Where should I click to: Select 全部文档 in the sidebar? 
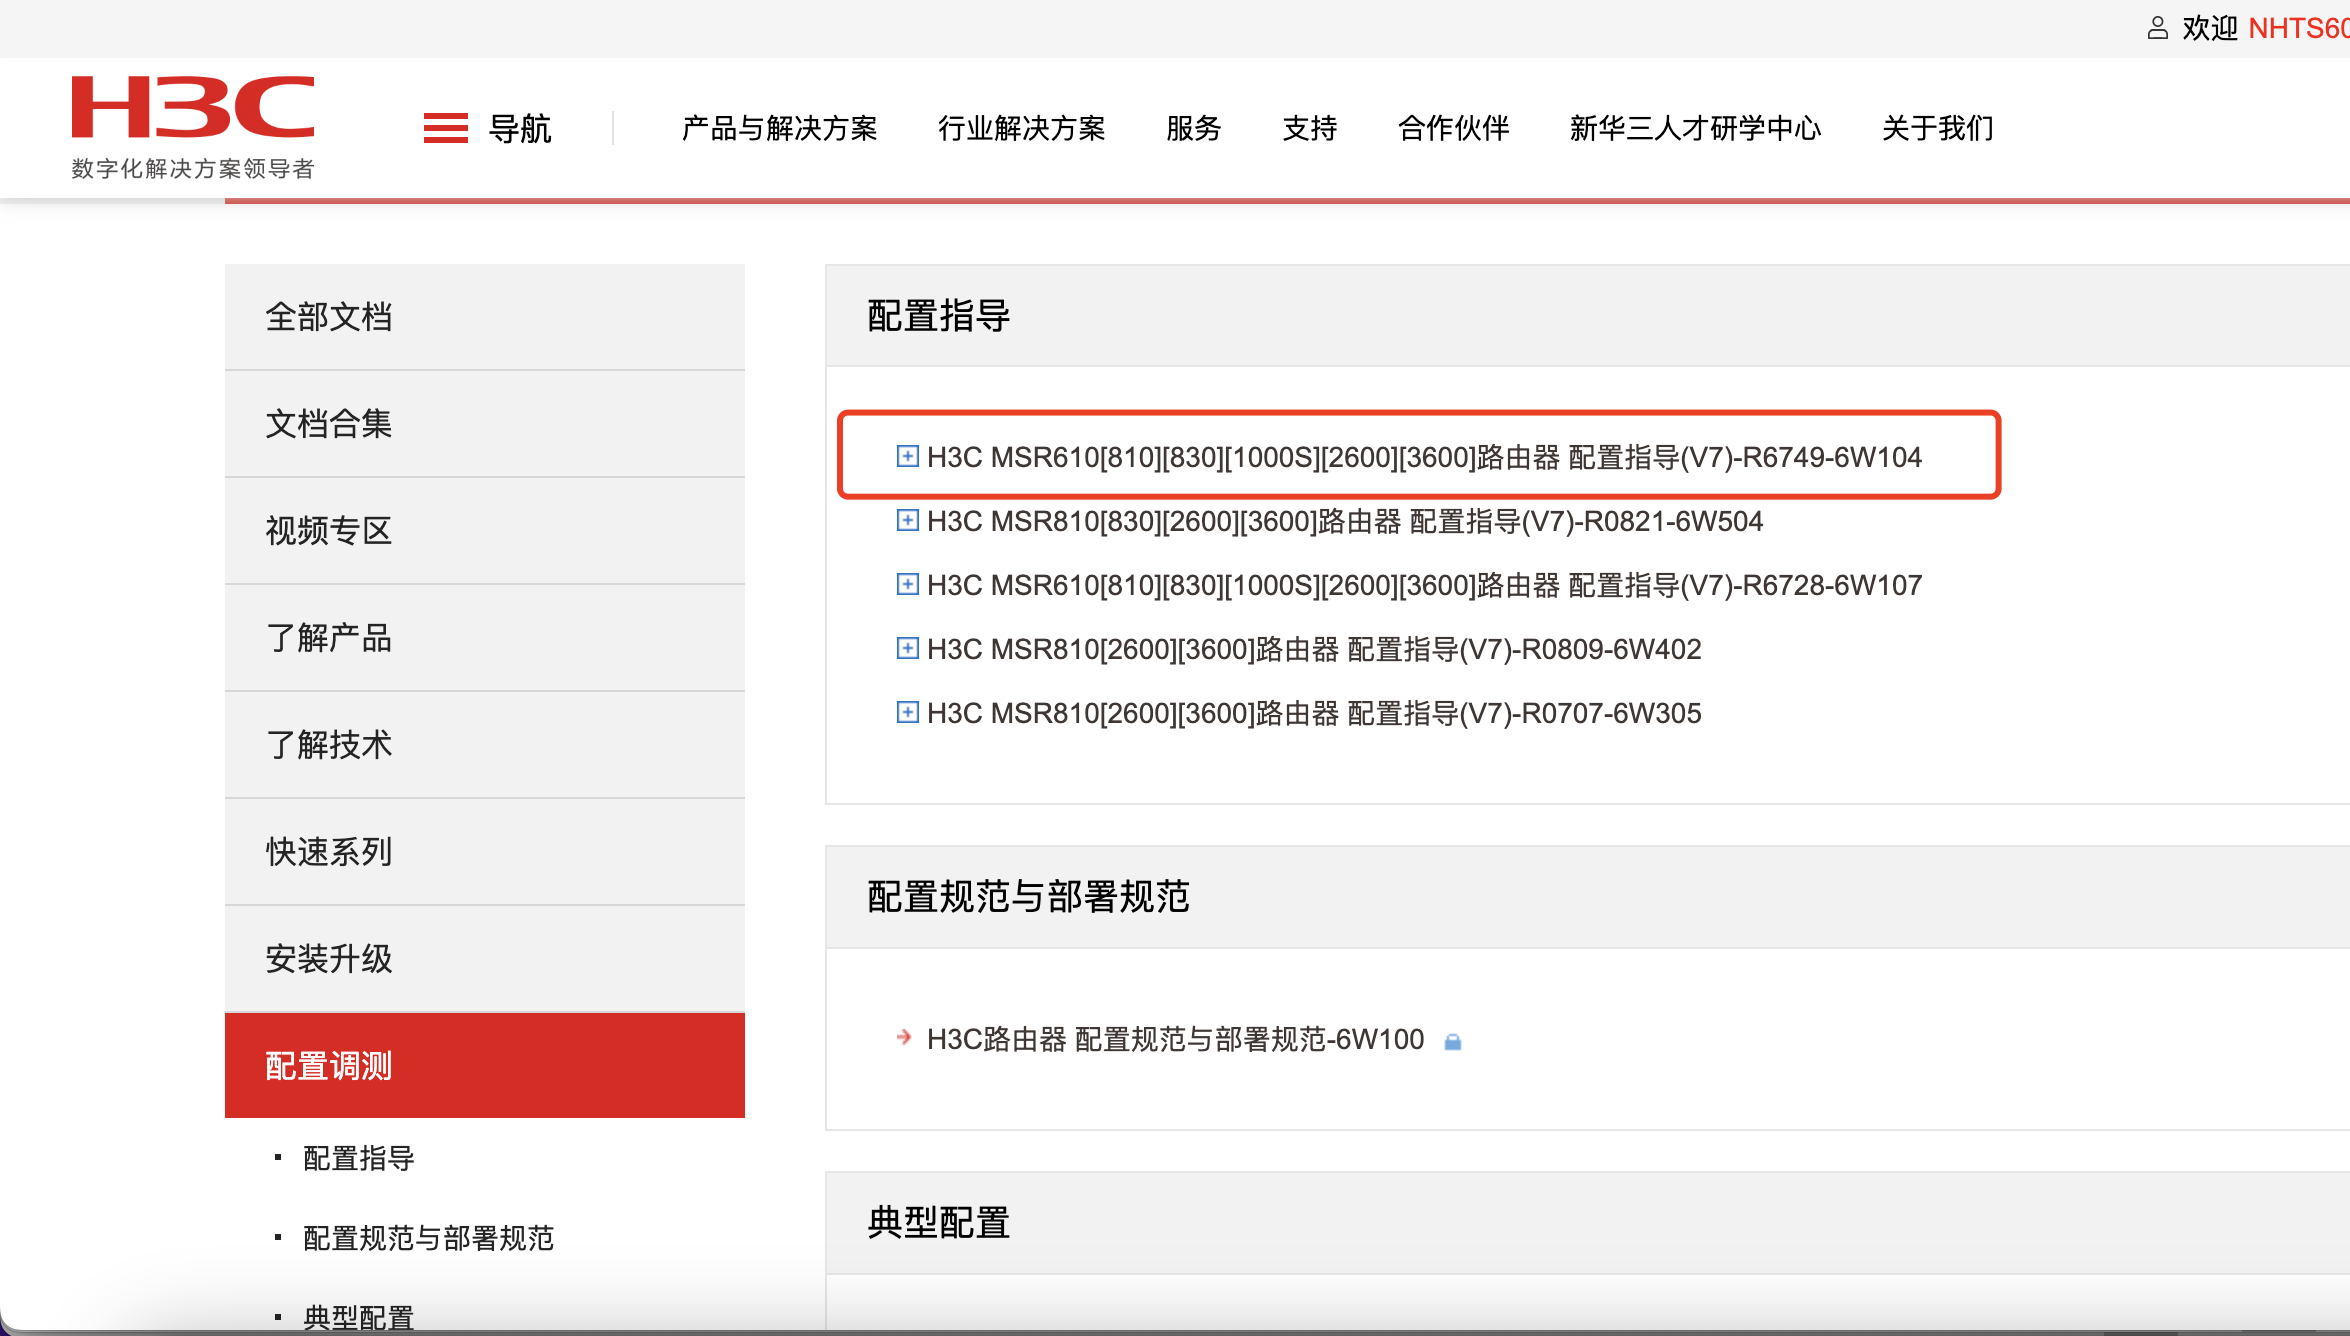coord(328,317)
